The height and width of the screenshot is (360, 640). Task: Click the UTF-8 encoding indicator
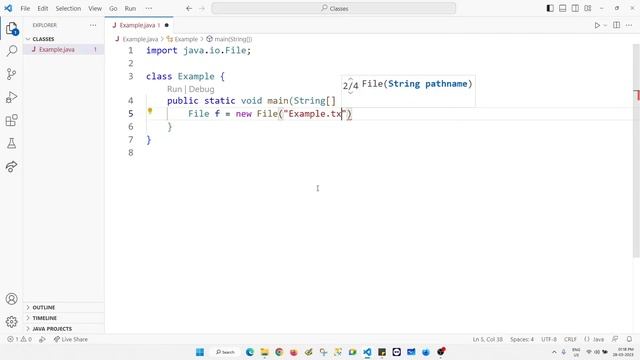tap(549, 339)
